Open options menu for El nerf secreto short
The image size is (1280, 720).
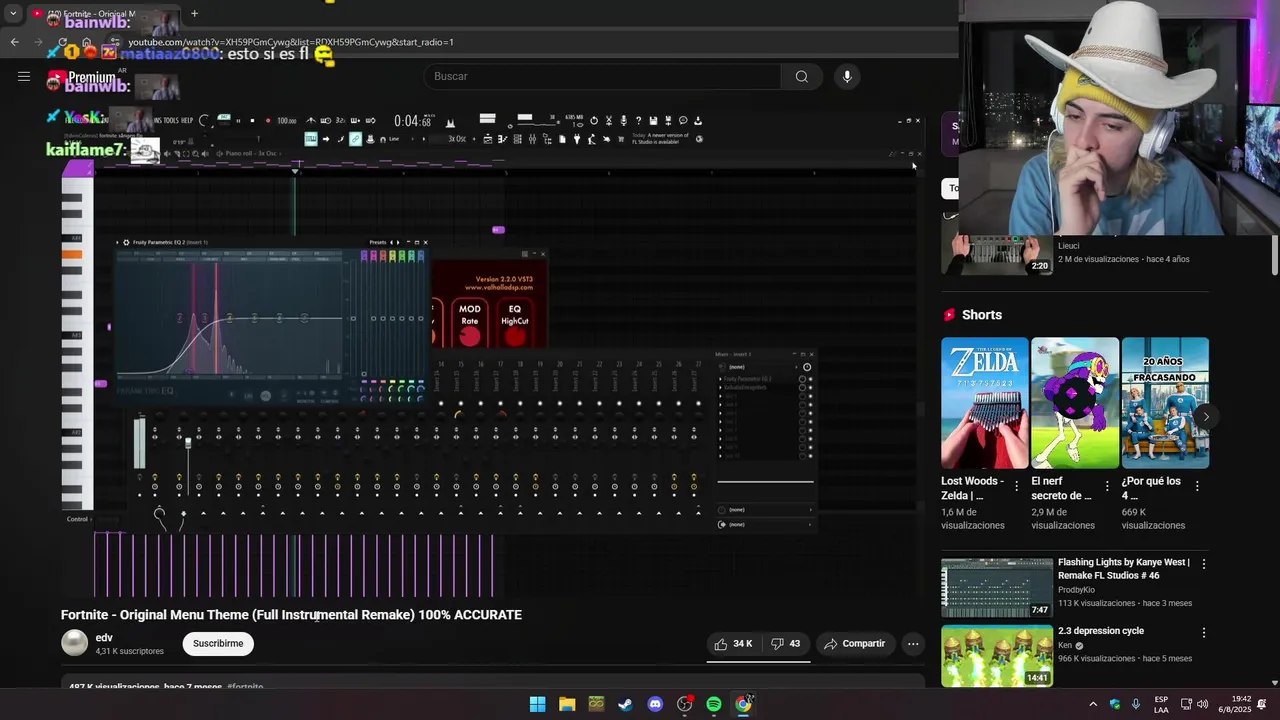tap(1107, 486)
